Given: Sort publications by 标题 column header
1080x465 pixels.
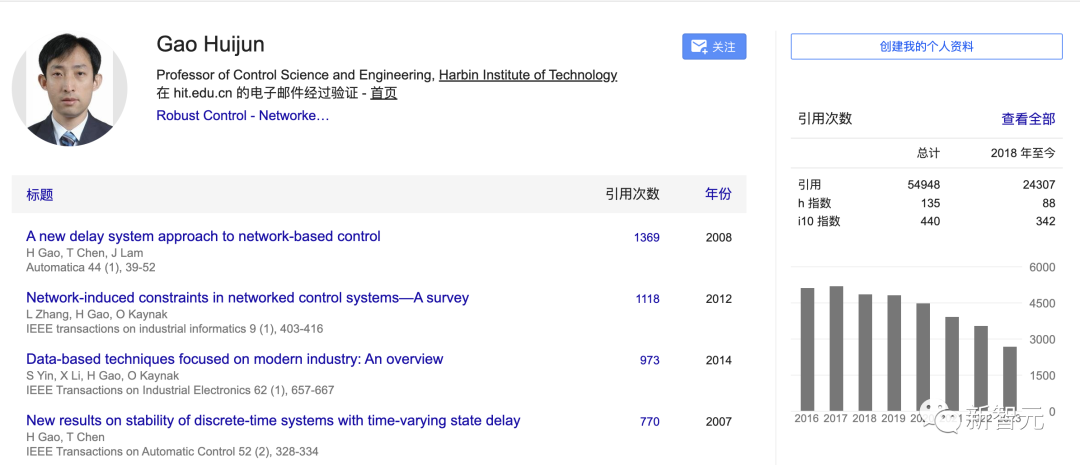Looking at the screenshot, I should point(40,194).
